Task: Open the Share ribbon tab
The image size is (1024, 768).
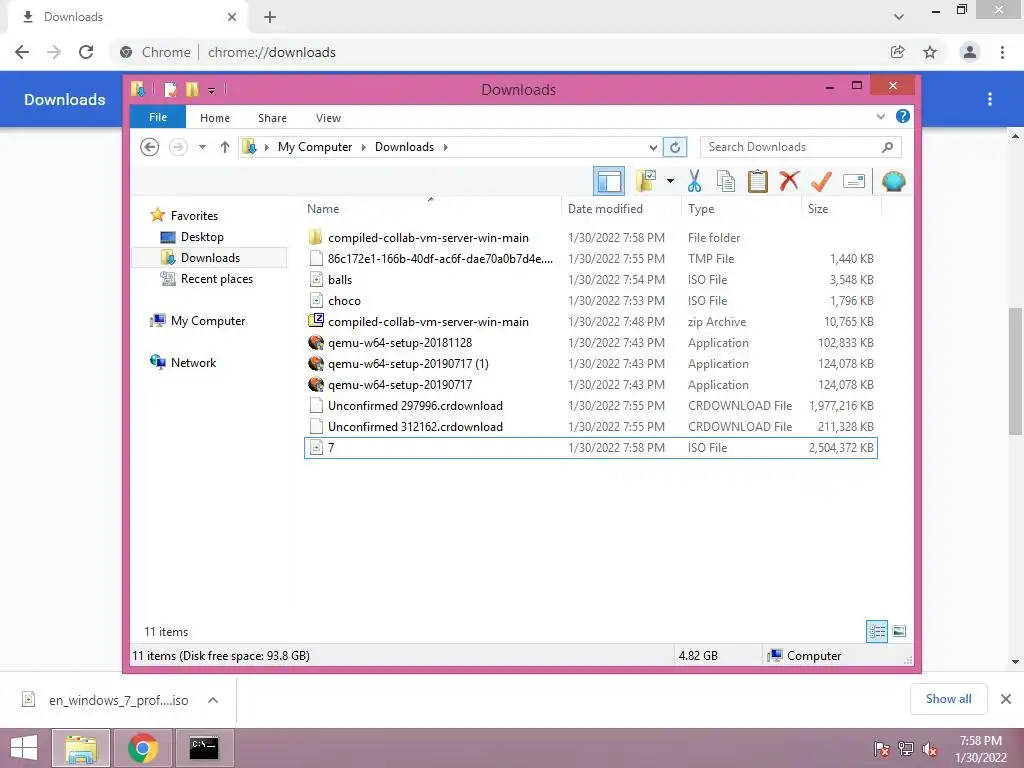Action: 272,118
